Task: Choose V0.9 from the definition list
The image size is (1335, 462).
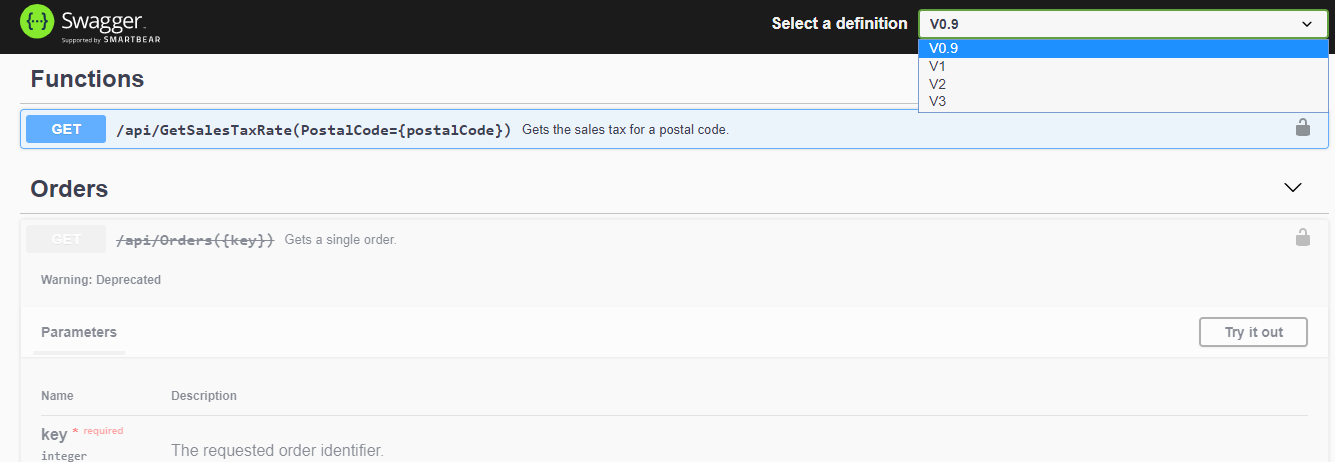Action: tap(1123, 49)
